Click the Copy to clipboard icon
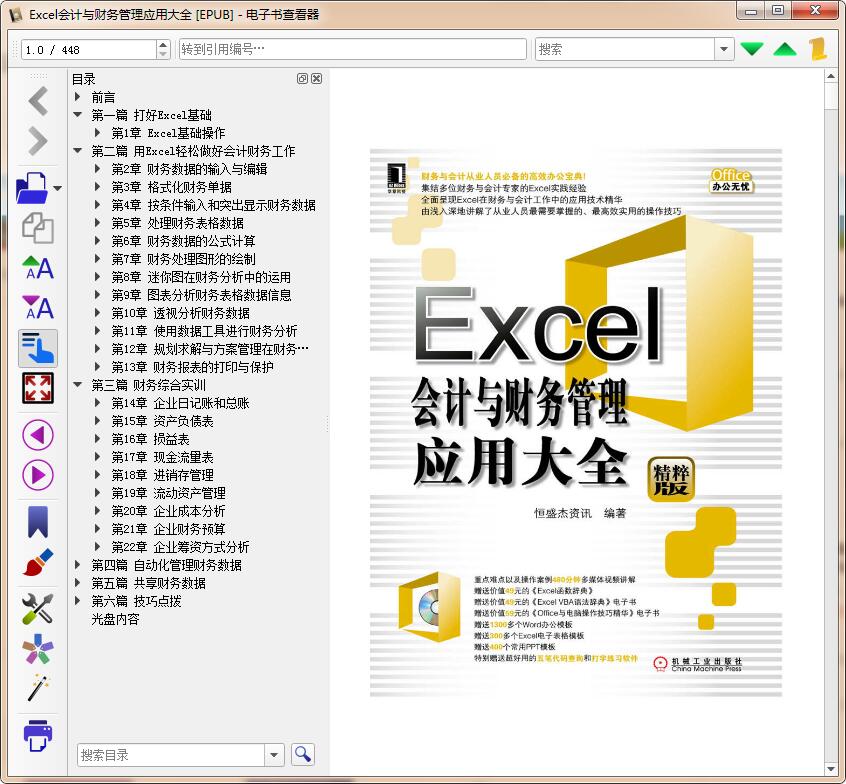The height and width of the screenshot is (784, 846). pos(38,228)
